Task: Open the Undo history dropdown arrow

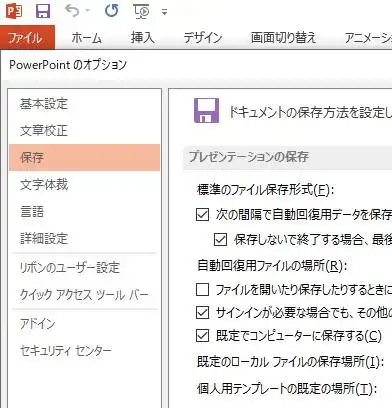Action: click(x=88, y=11)
